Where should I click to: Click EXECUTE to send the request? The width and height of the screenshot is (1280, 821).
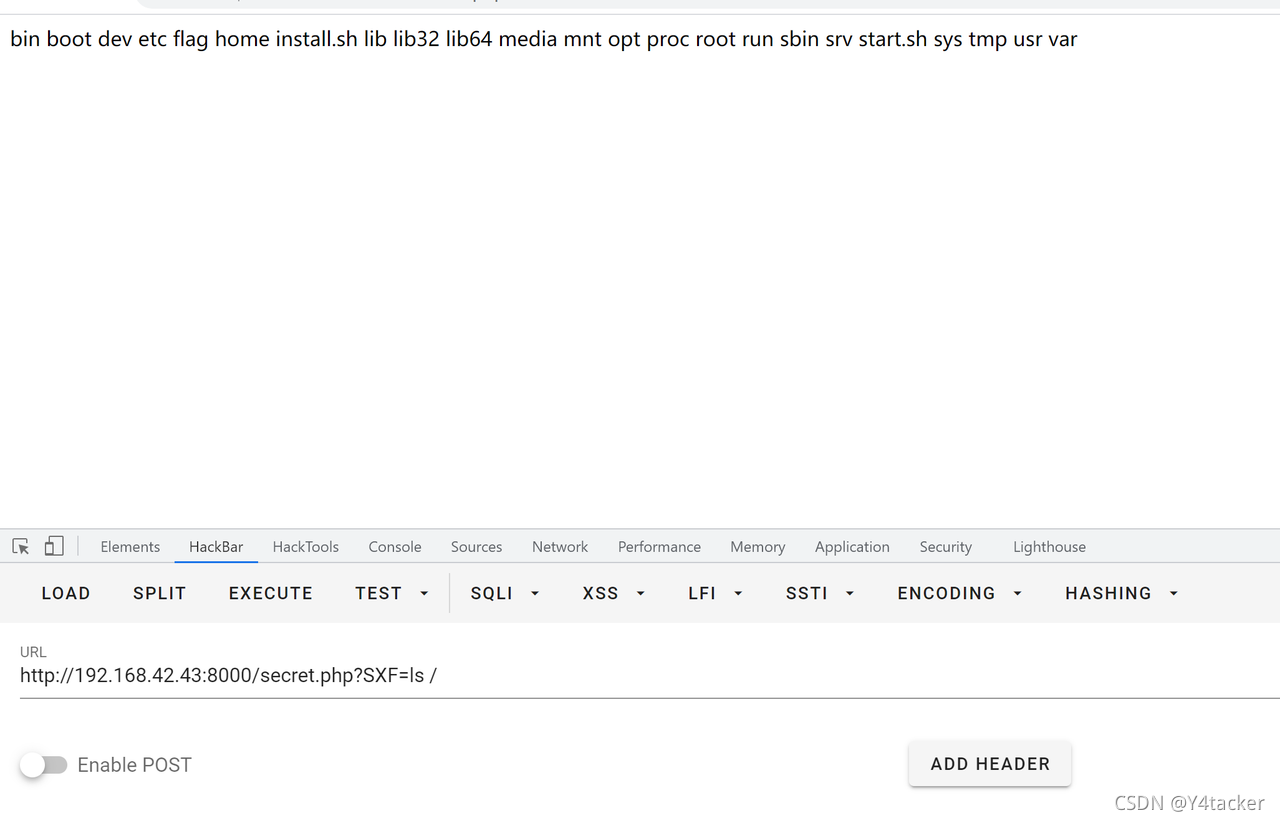[x=271, y=593]
